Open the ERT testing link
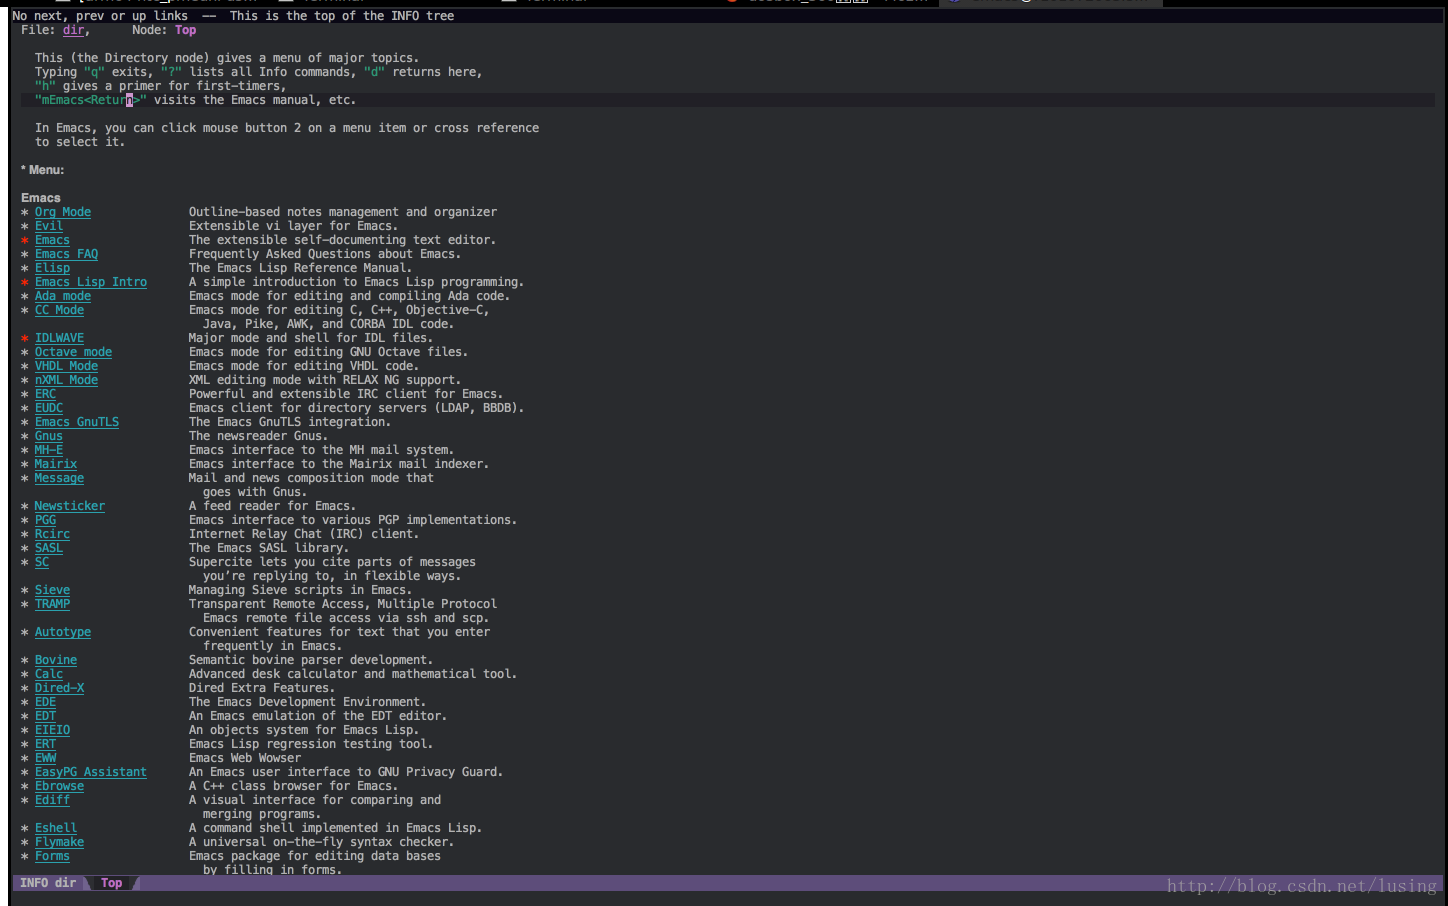This screenshot has height=906, width=1448. pyautogui.click(x=45, y=744)
